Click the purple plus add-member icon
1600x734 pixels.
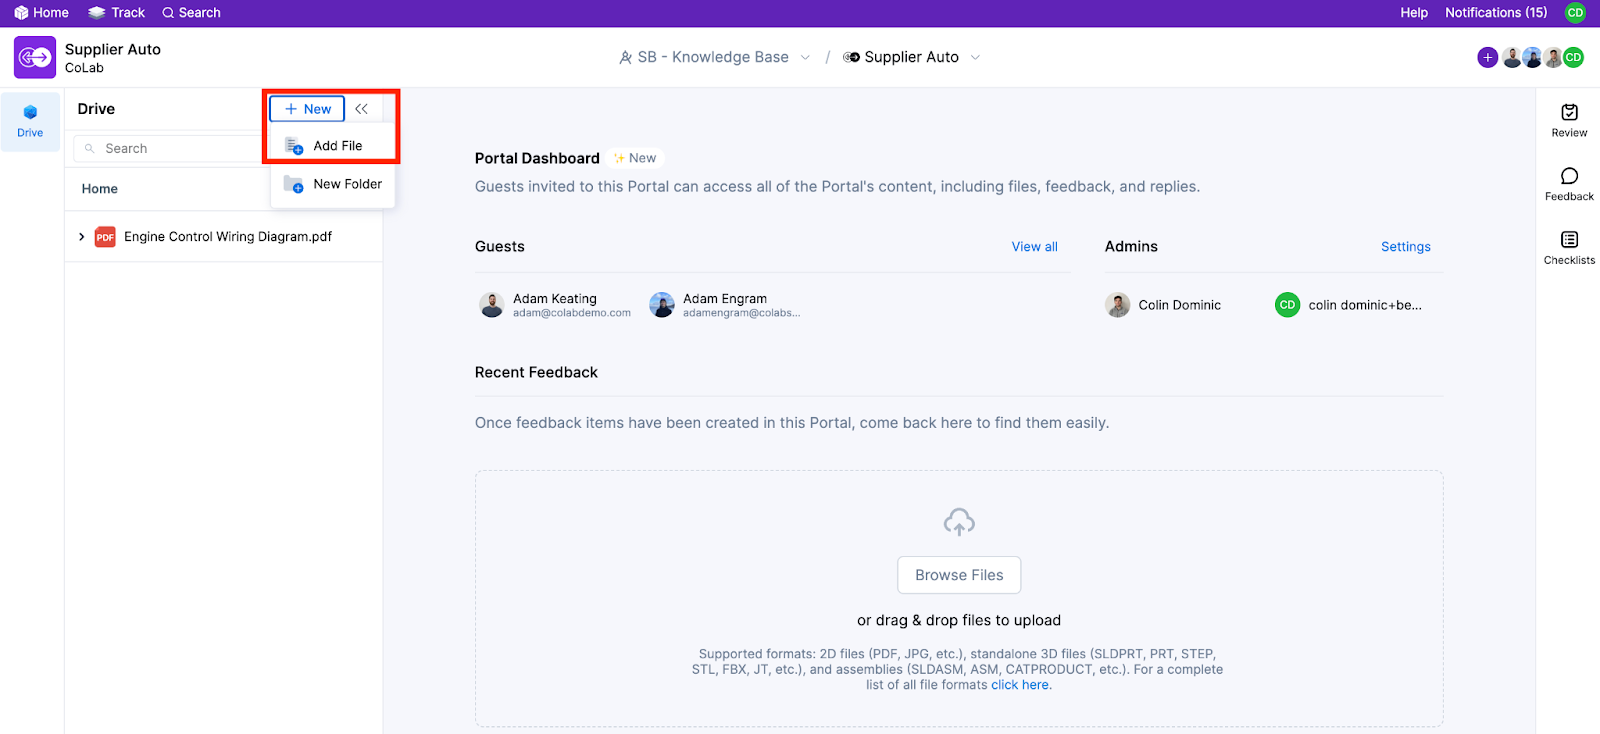coord(1487,58)
